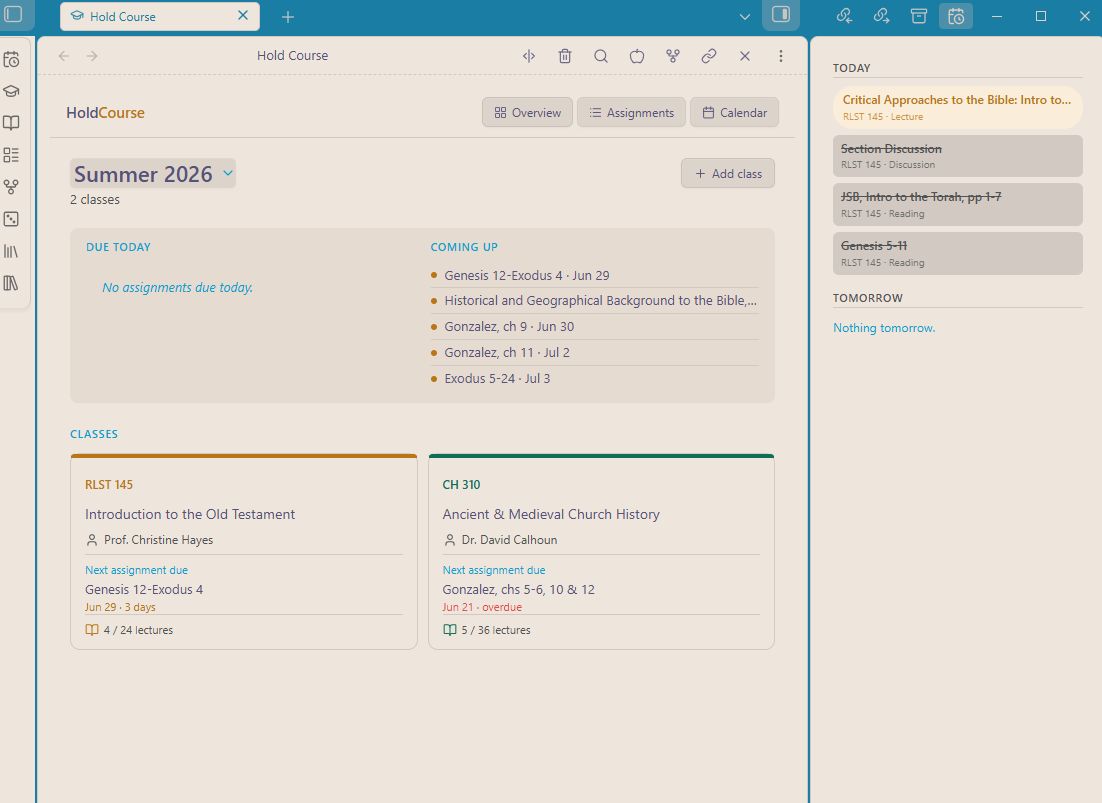The width and height of the screenshot is (1102, 803).
Task: Toggle completed Genesis 5-11 reading item
Action: 957,254
